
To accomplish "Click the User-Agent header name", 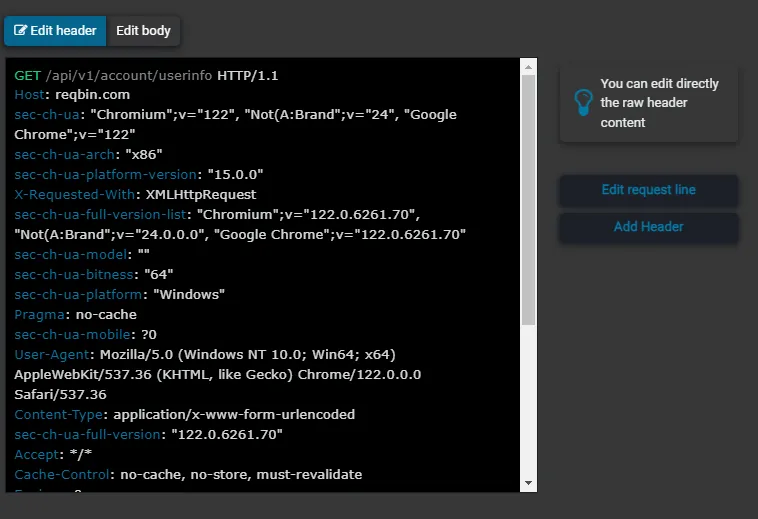I will pyautogui.click(x=52, y=355).
